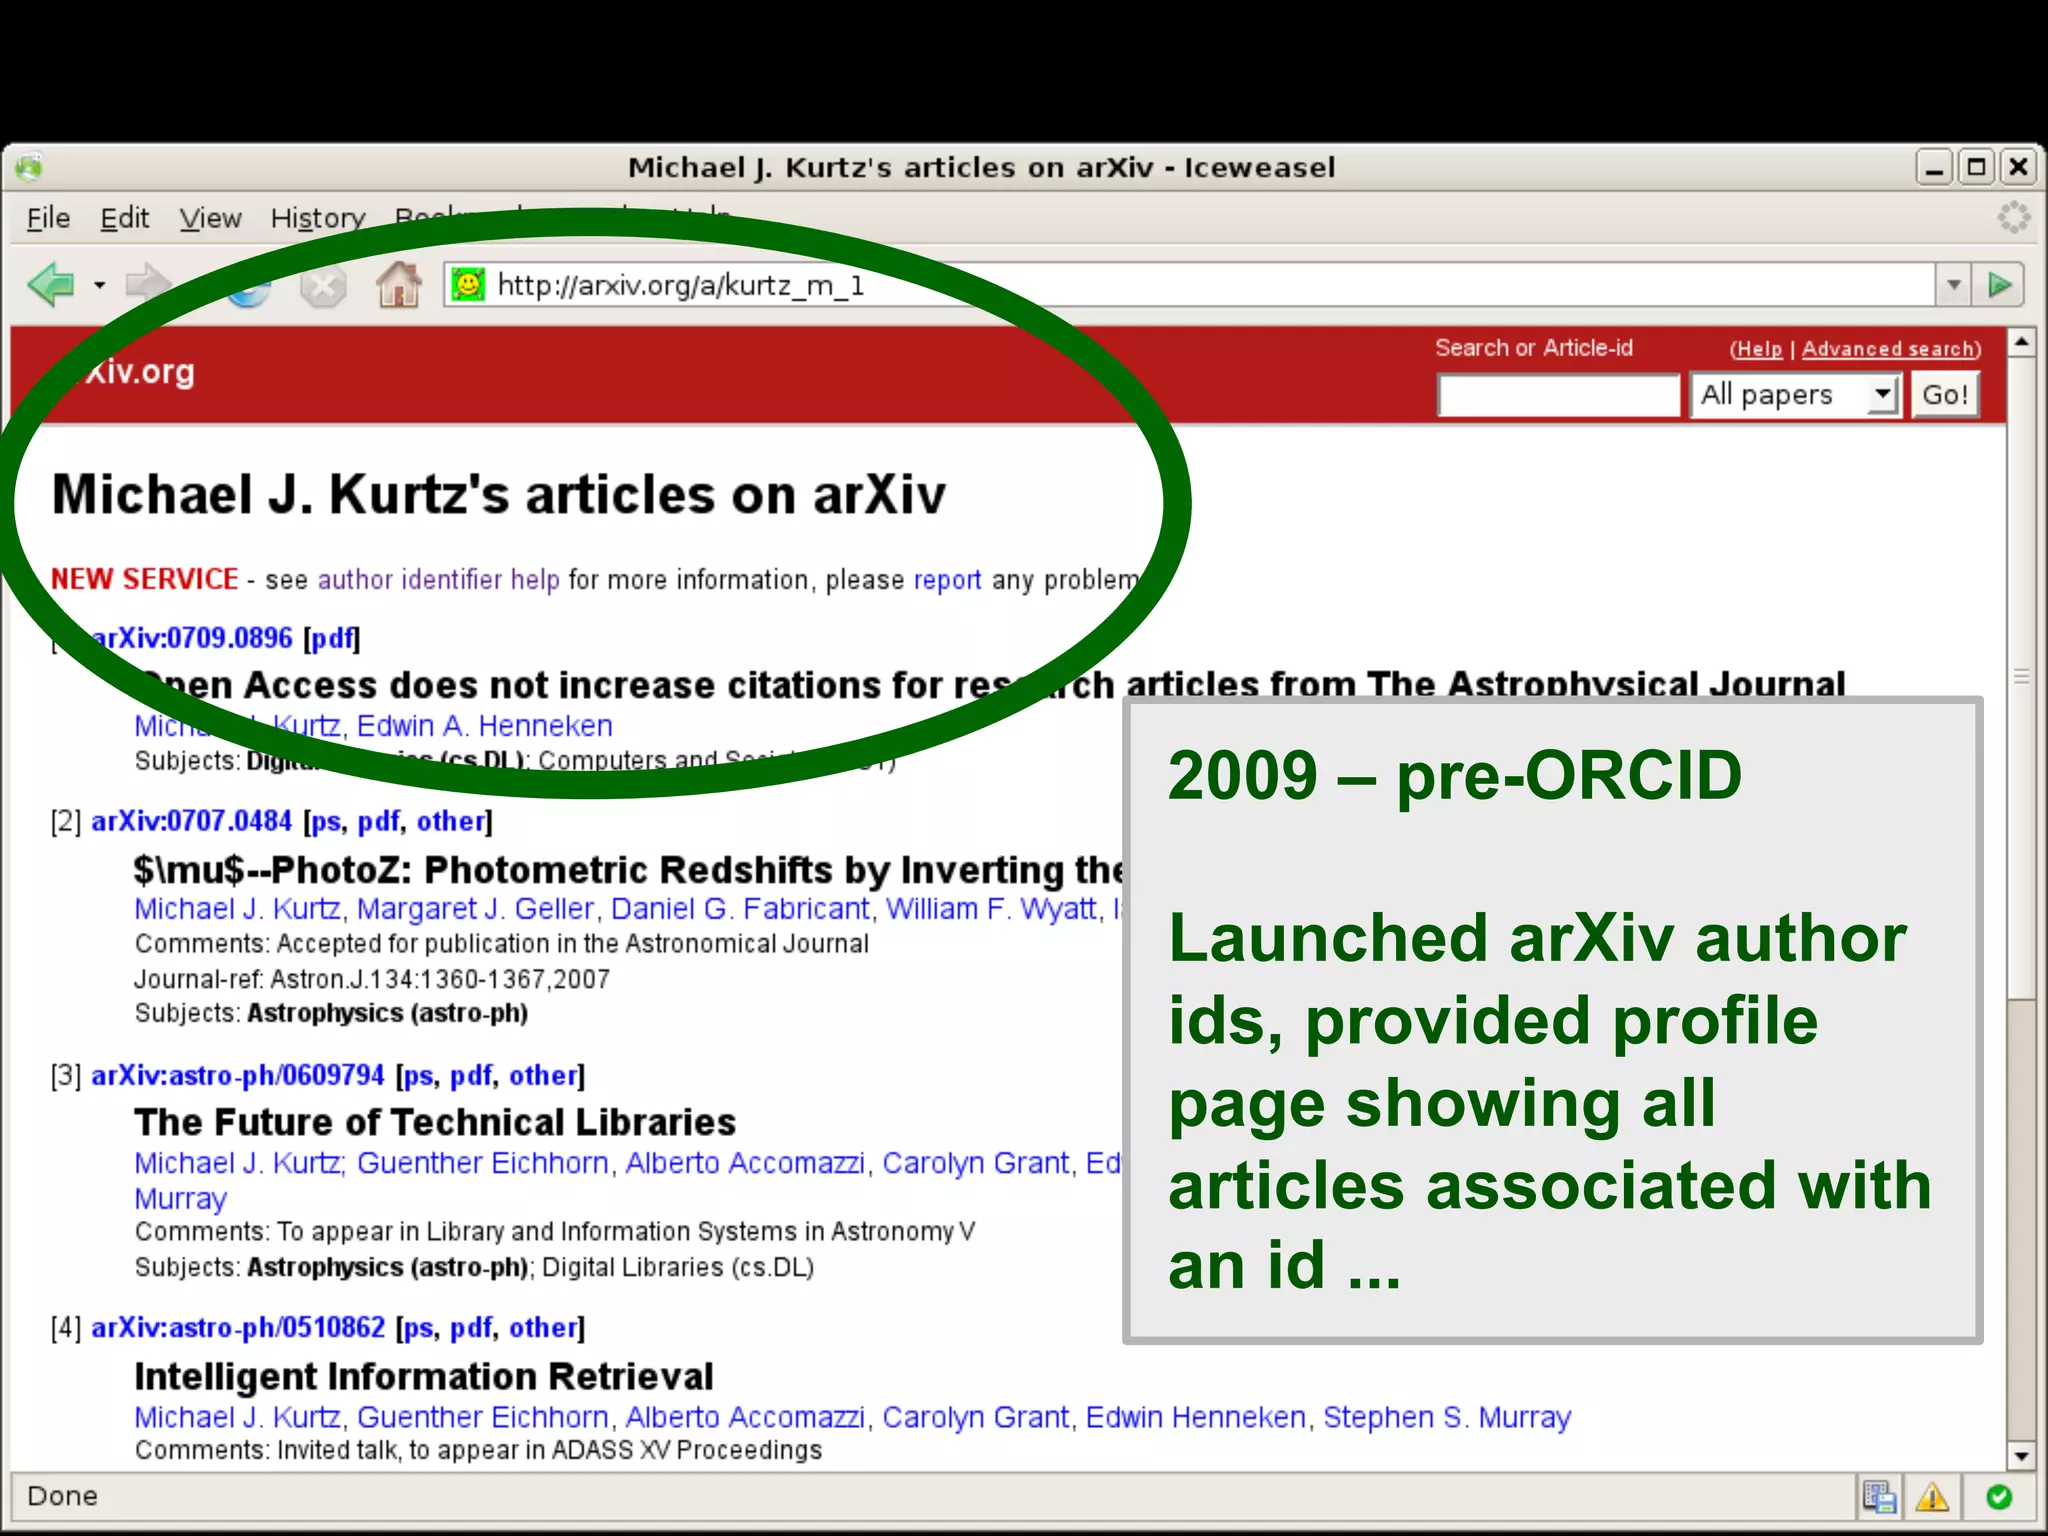Click the green Back arrow button
The image size is (2048, 1536).
coord(52,286)
